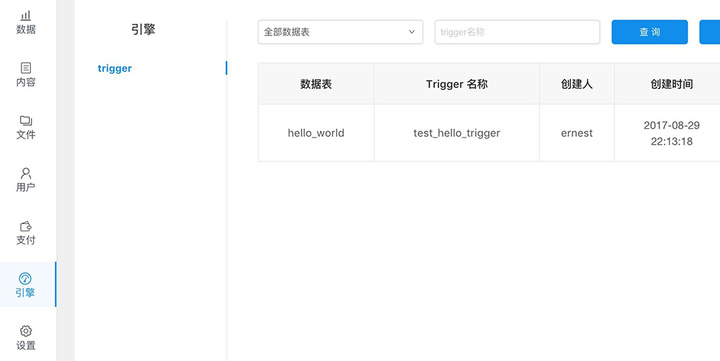
Task: Click the 数据表 column header
Action: coord(316,84)
